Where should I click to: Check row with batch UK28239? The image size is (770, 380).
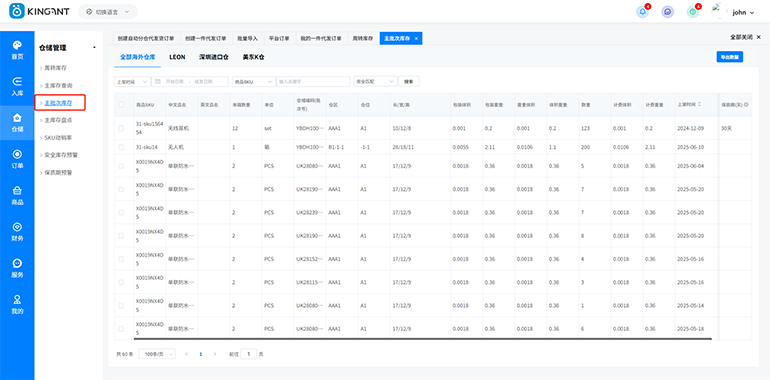tap(121, 213)
